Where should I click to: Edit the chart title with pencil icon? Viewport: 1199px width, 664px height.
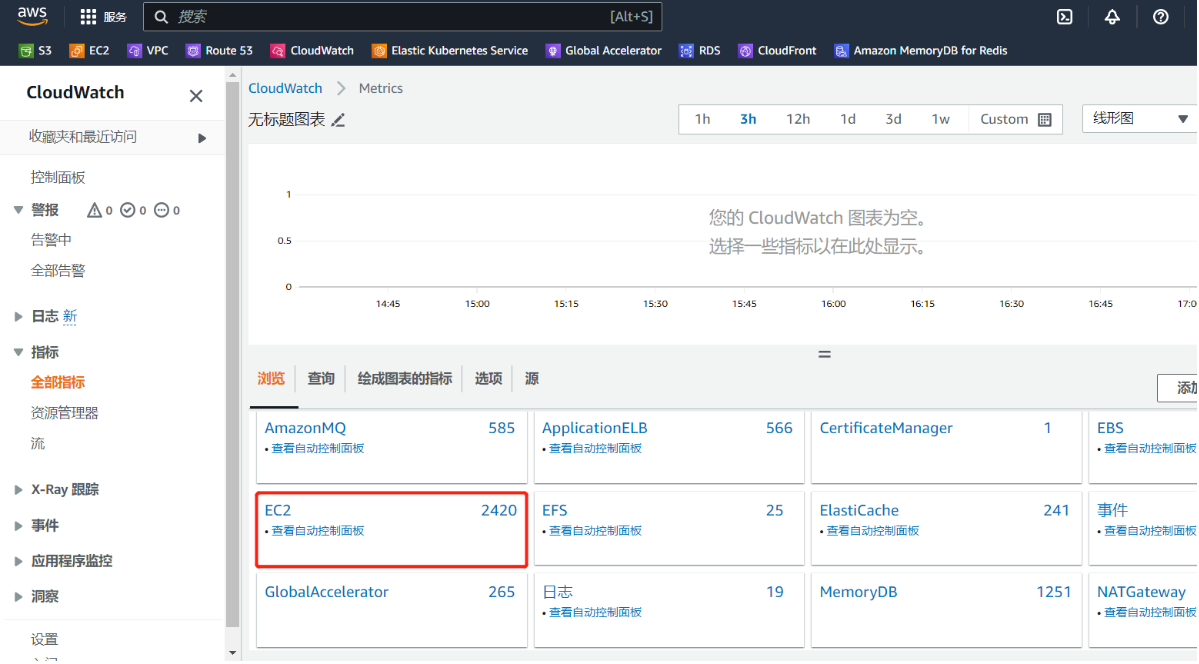click(x=338, y=120)
